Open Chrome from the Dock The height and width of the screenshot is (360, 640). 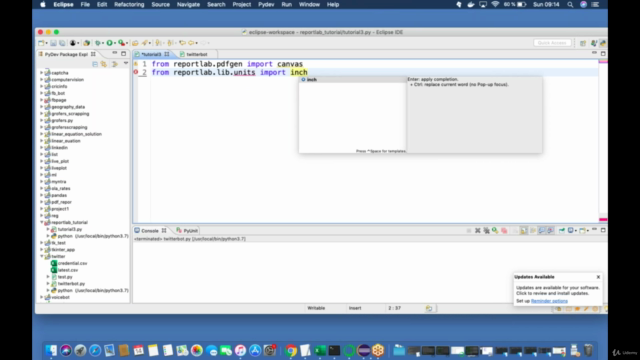(x=291, y=350)
